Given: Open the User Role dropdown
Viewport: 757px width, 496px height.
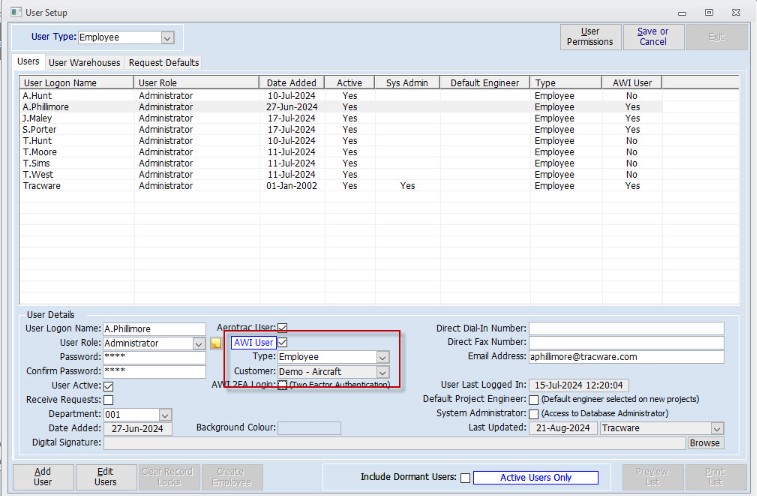Looking at the screenshot, I should point(198,343).
